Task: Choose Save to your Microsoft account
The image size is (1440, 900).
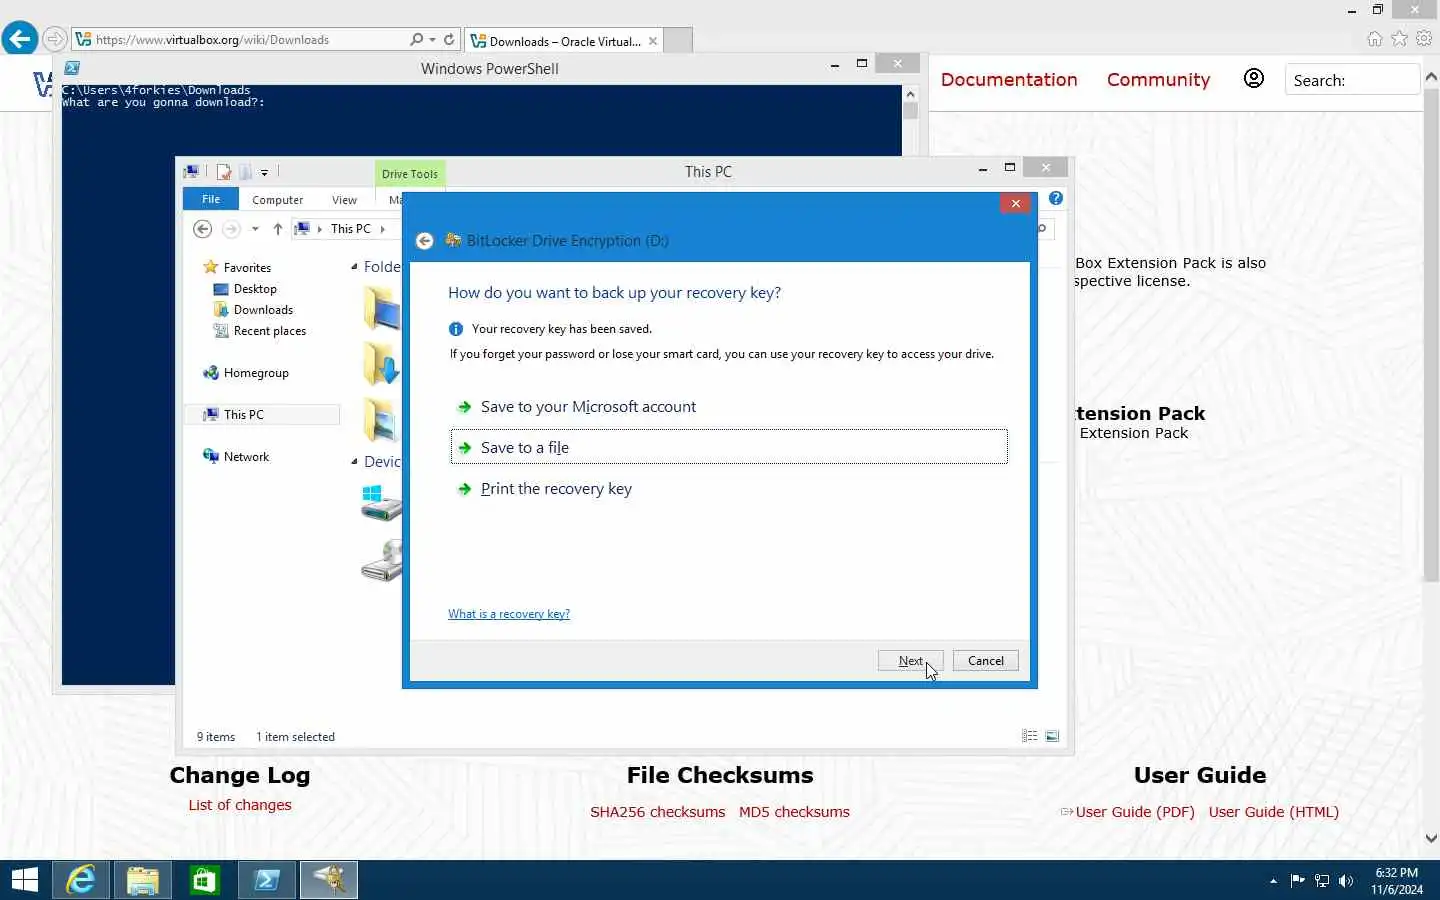Action: 729,407
